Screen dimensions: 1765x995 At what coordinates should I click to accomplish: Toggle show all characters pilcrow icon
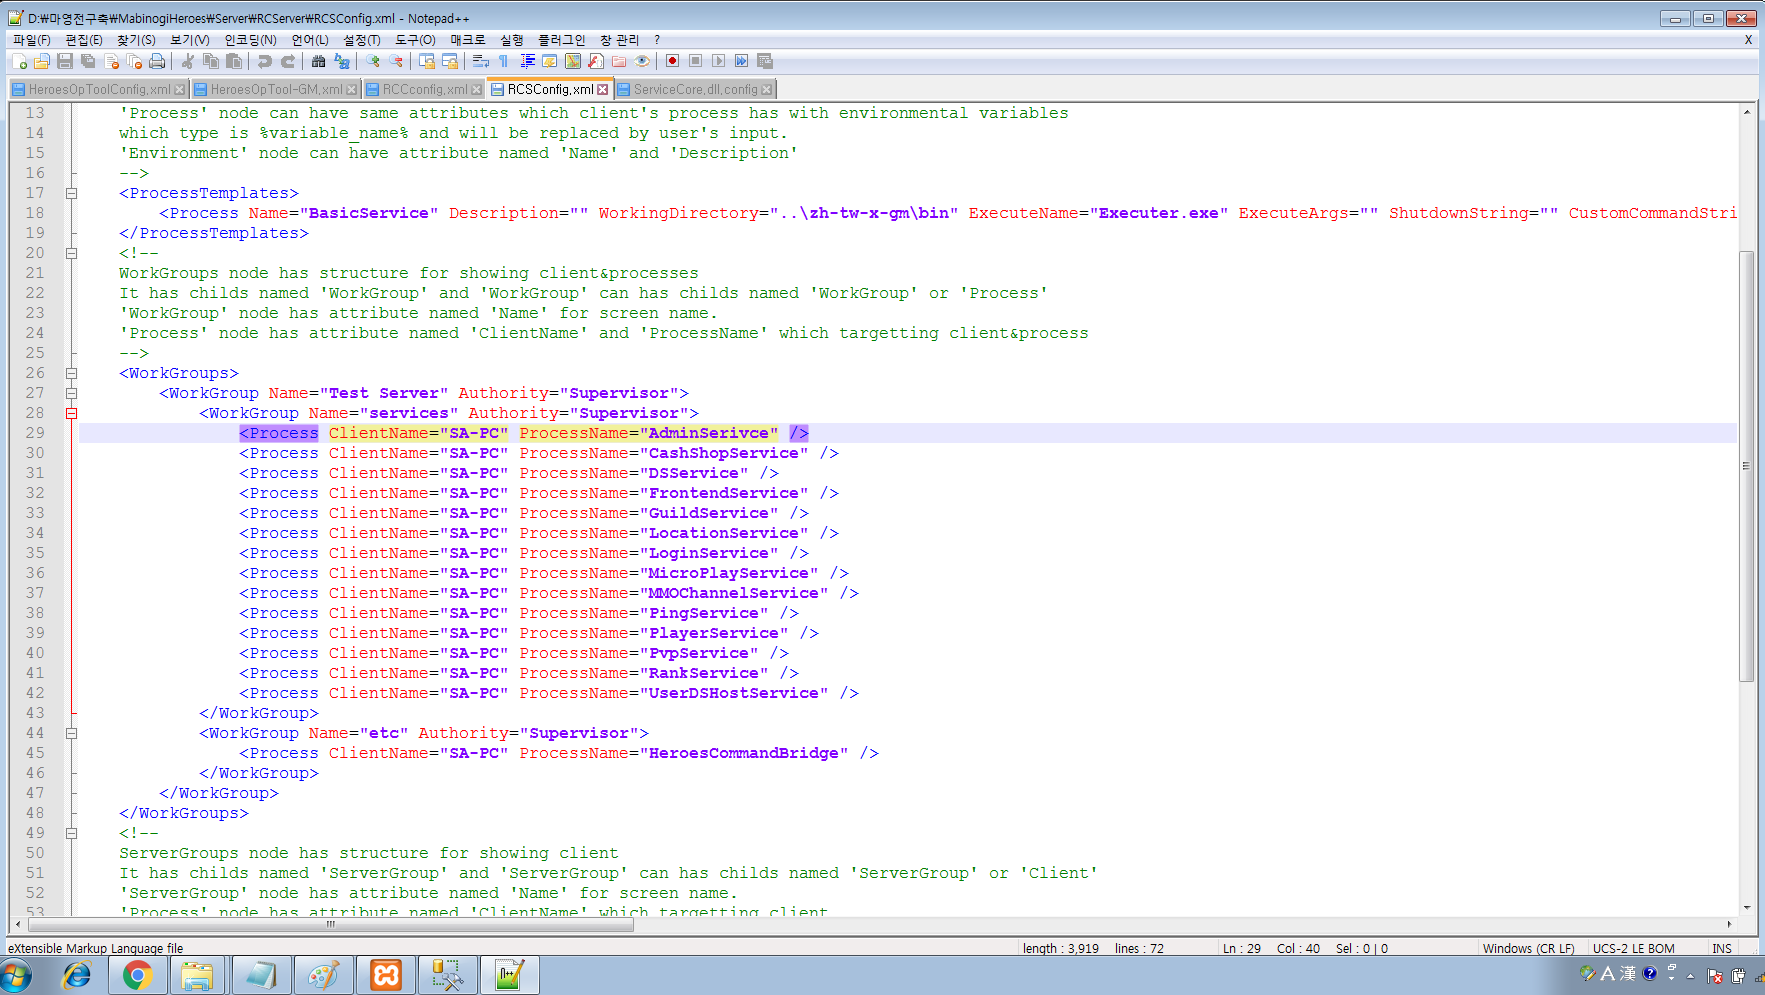(x=504, y=62)
